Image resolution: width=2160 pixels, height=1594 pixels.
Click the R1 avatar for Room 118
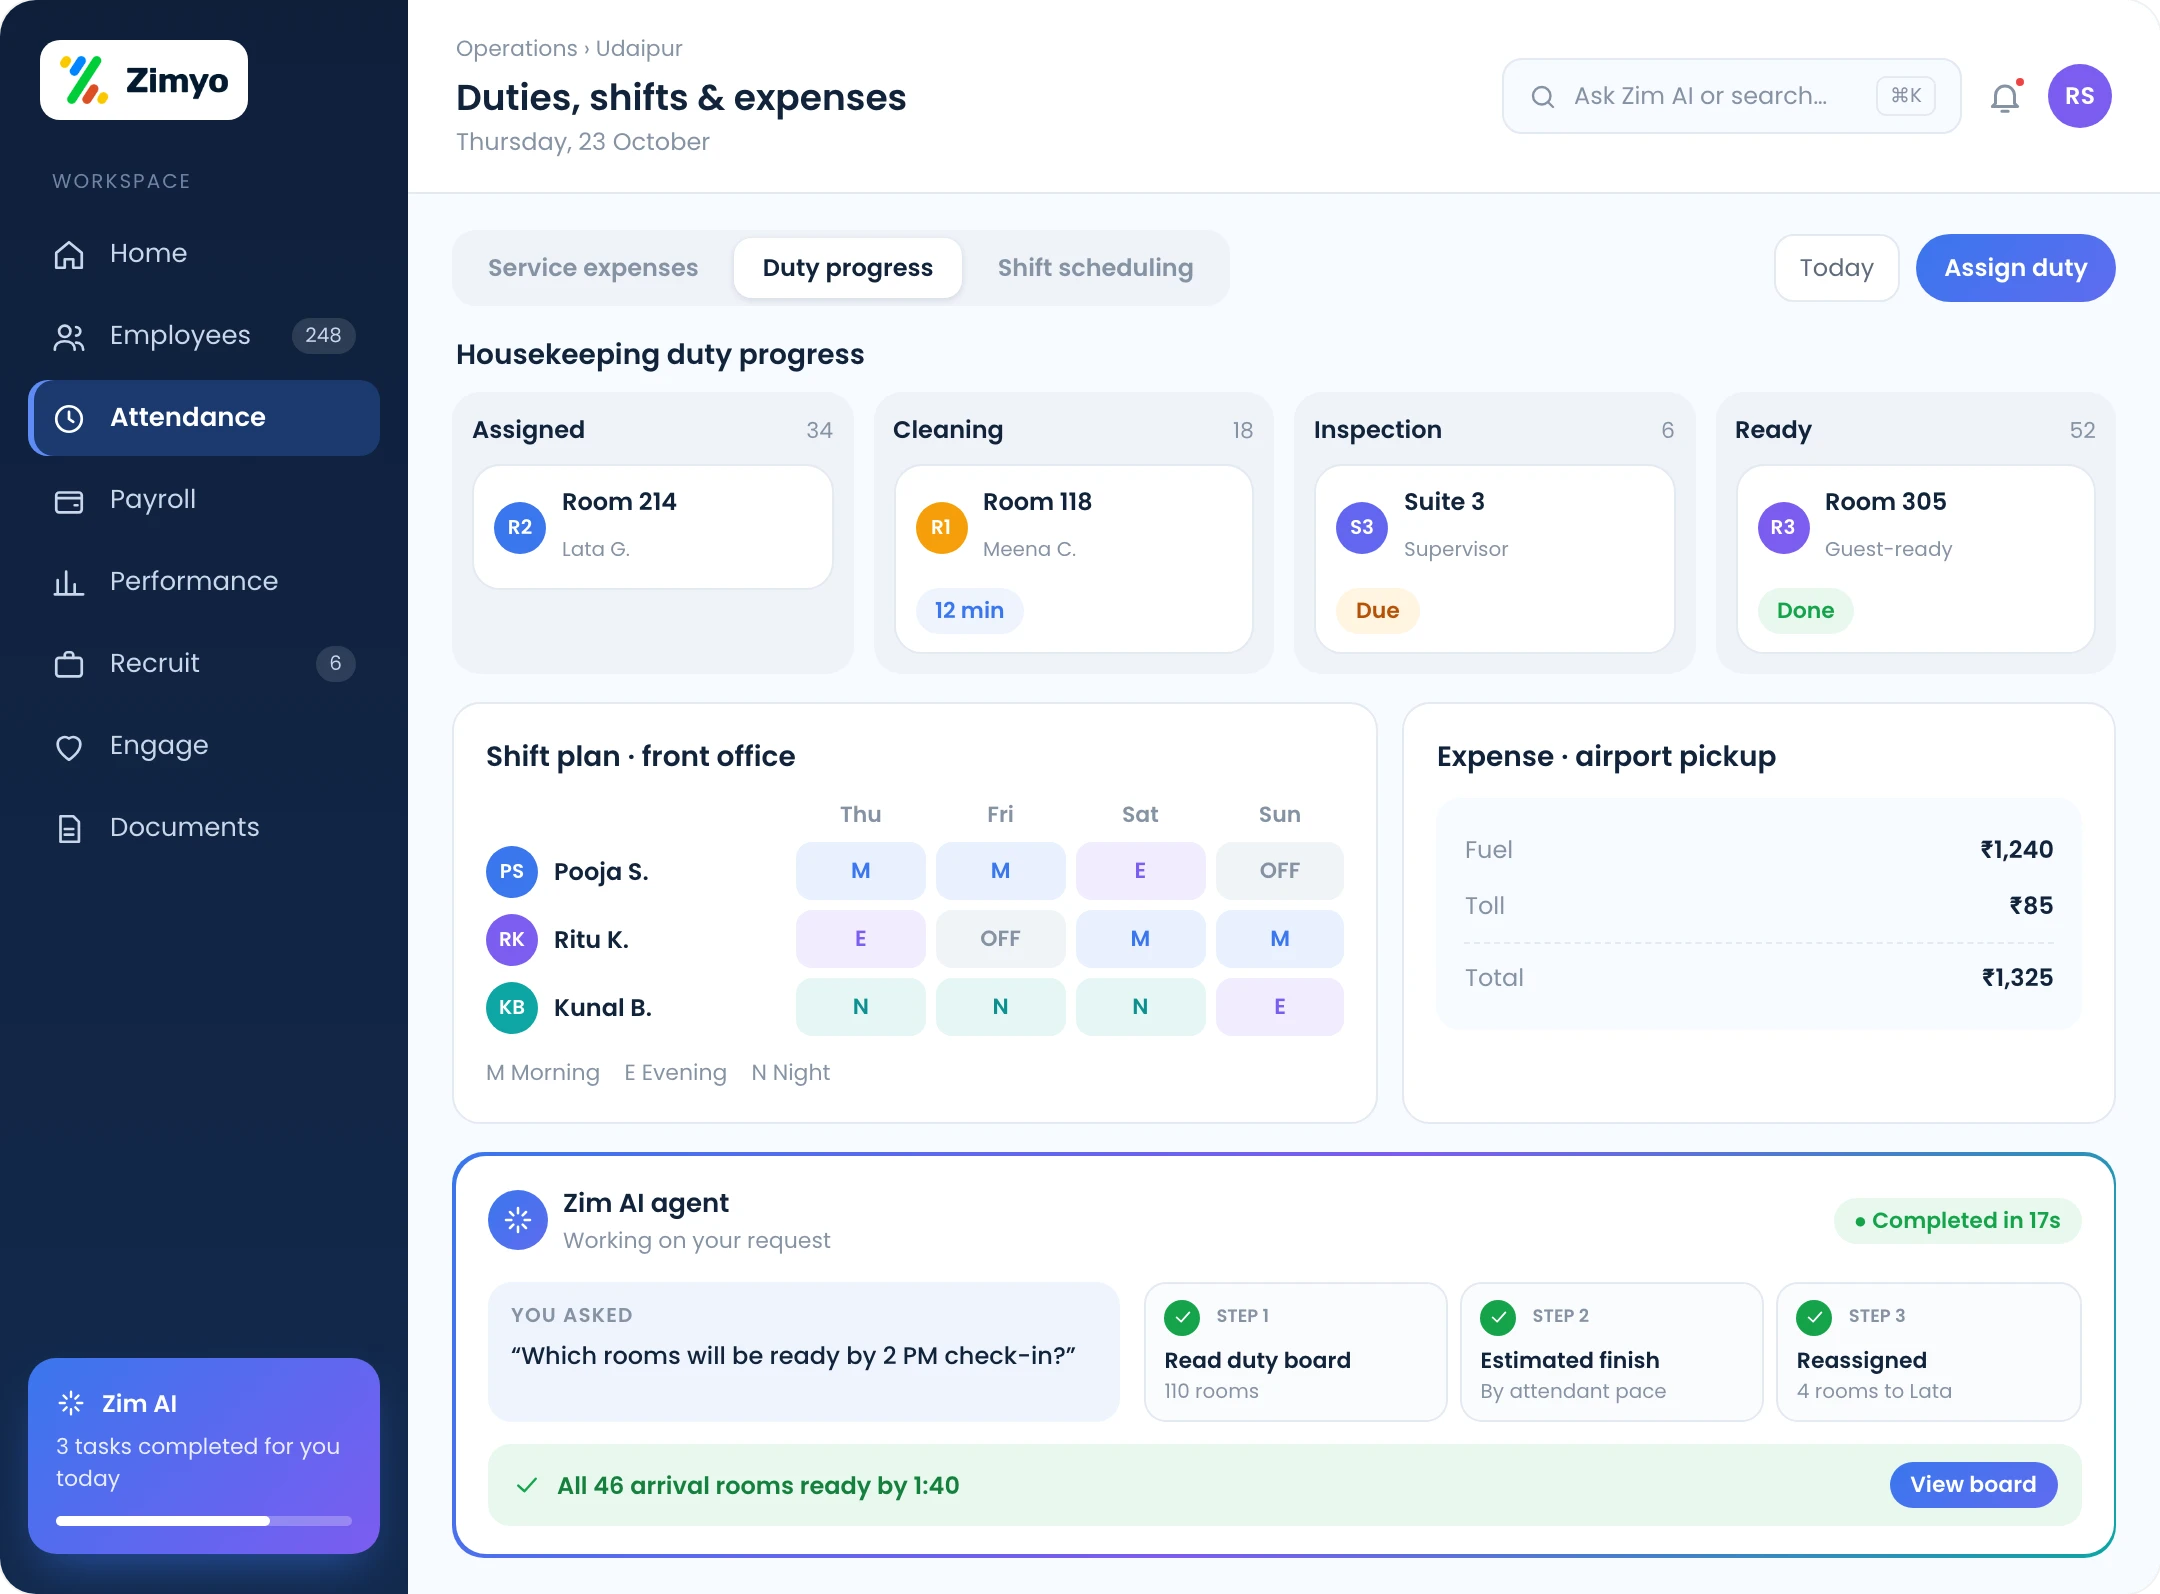(941, 527)
